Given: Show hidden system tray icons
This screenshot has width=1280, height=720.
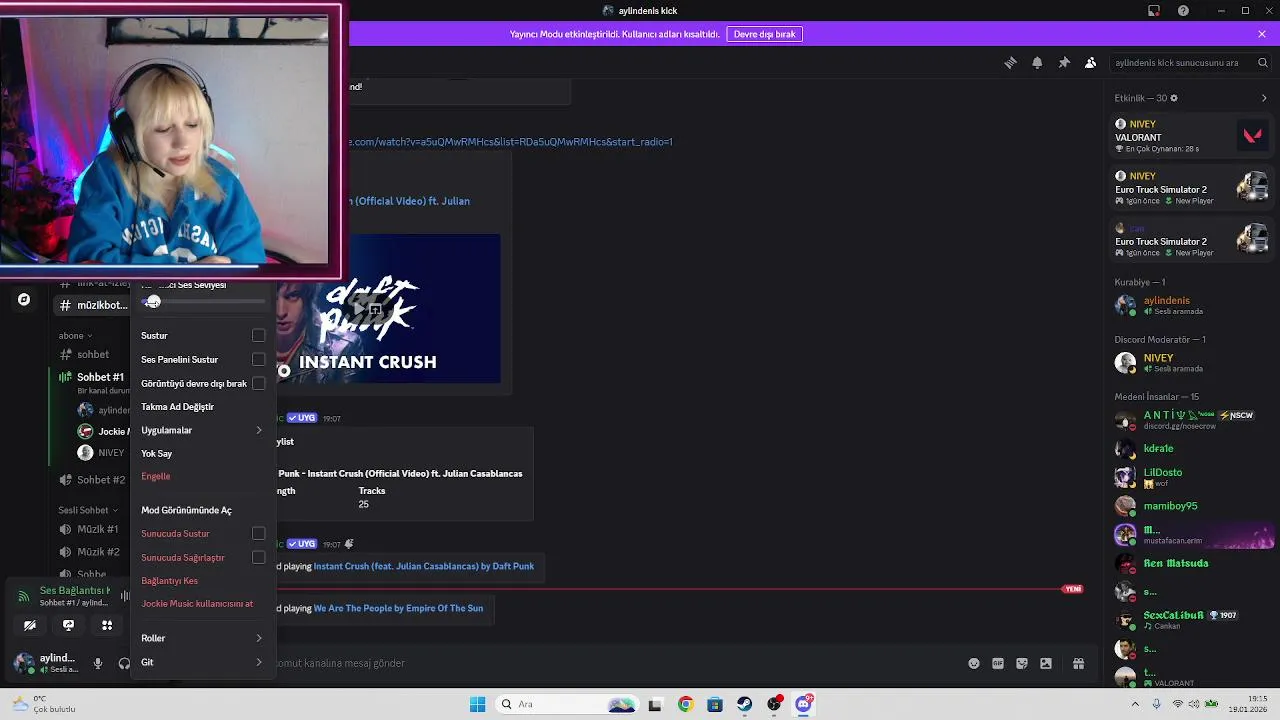Looking at the screenshot, I should (1134, 704).
